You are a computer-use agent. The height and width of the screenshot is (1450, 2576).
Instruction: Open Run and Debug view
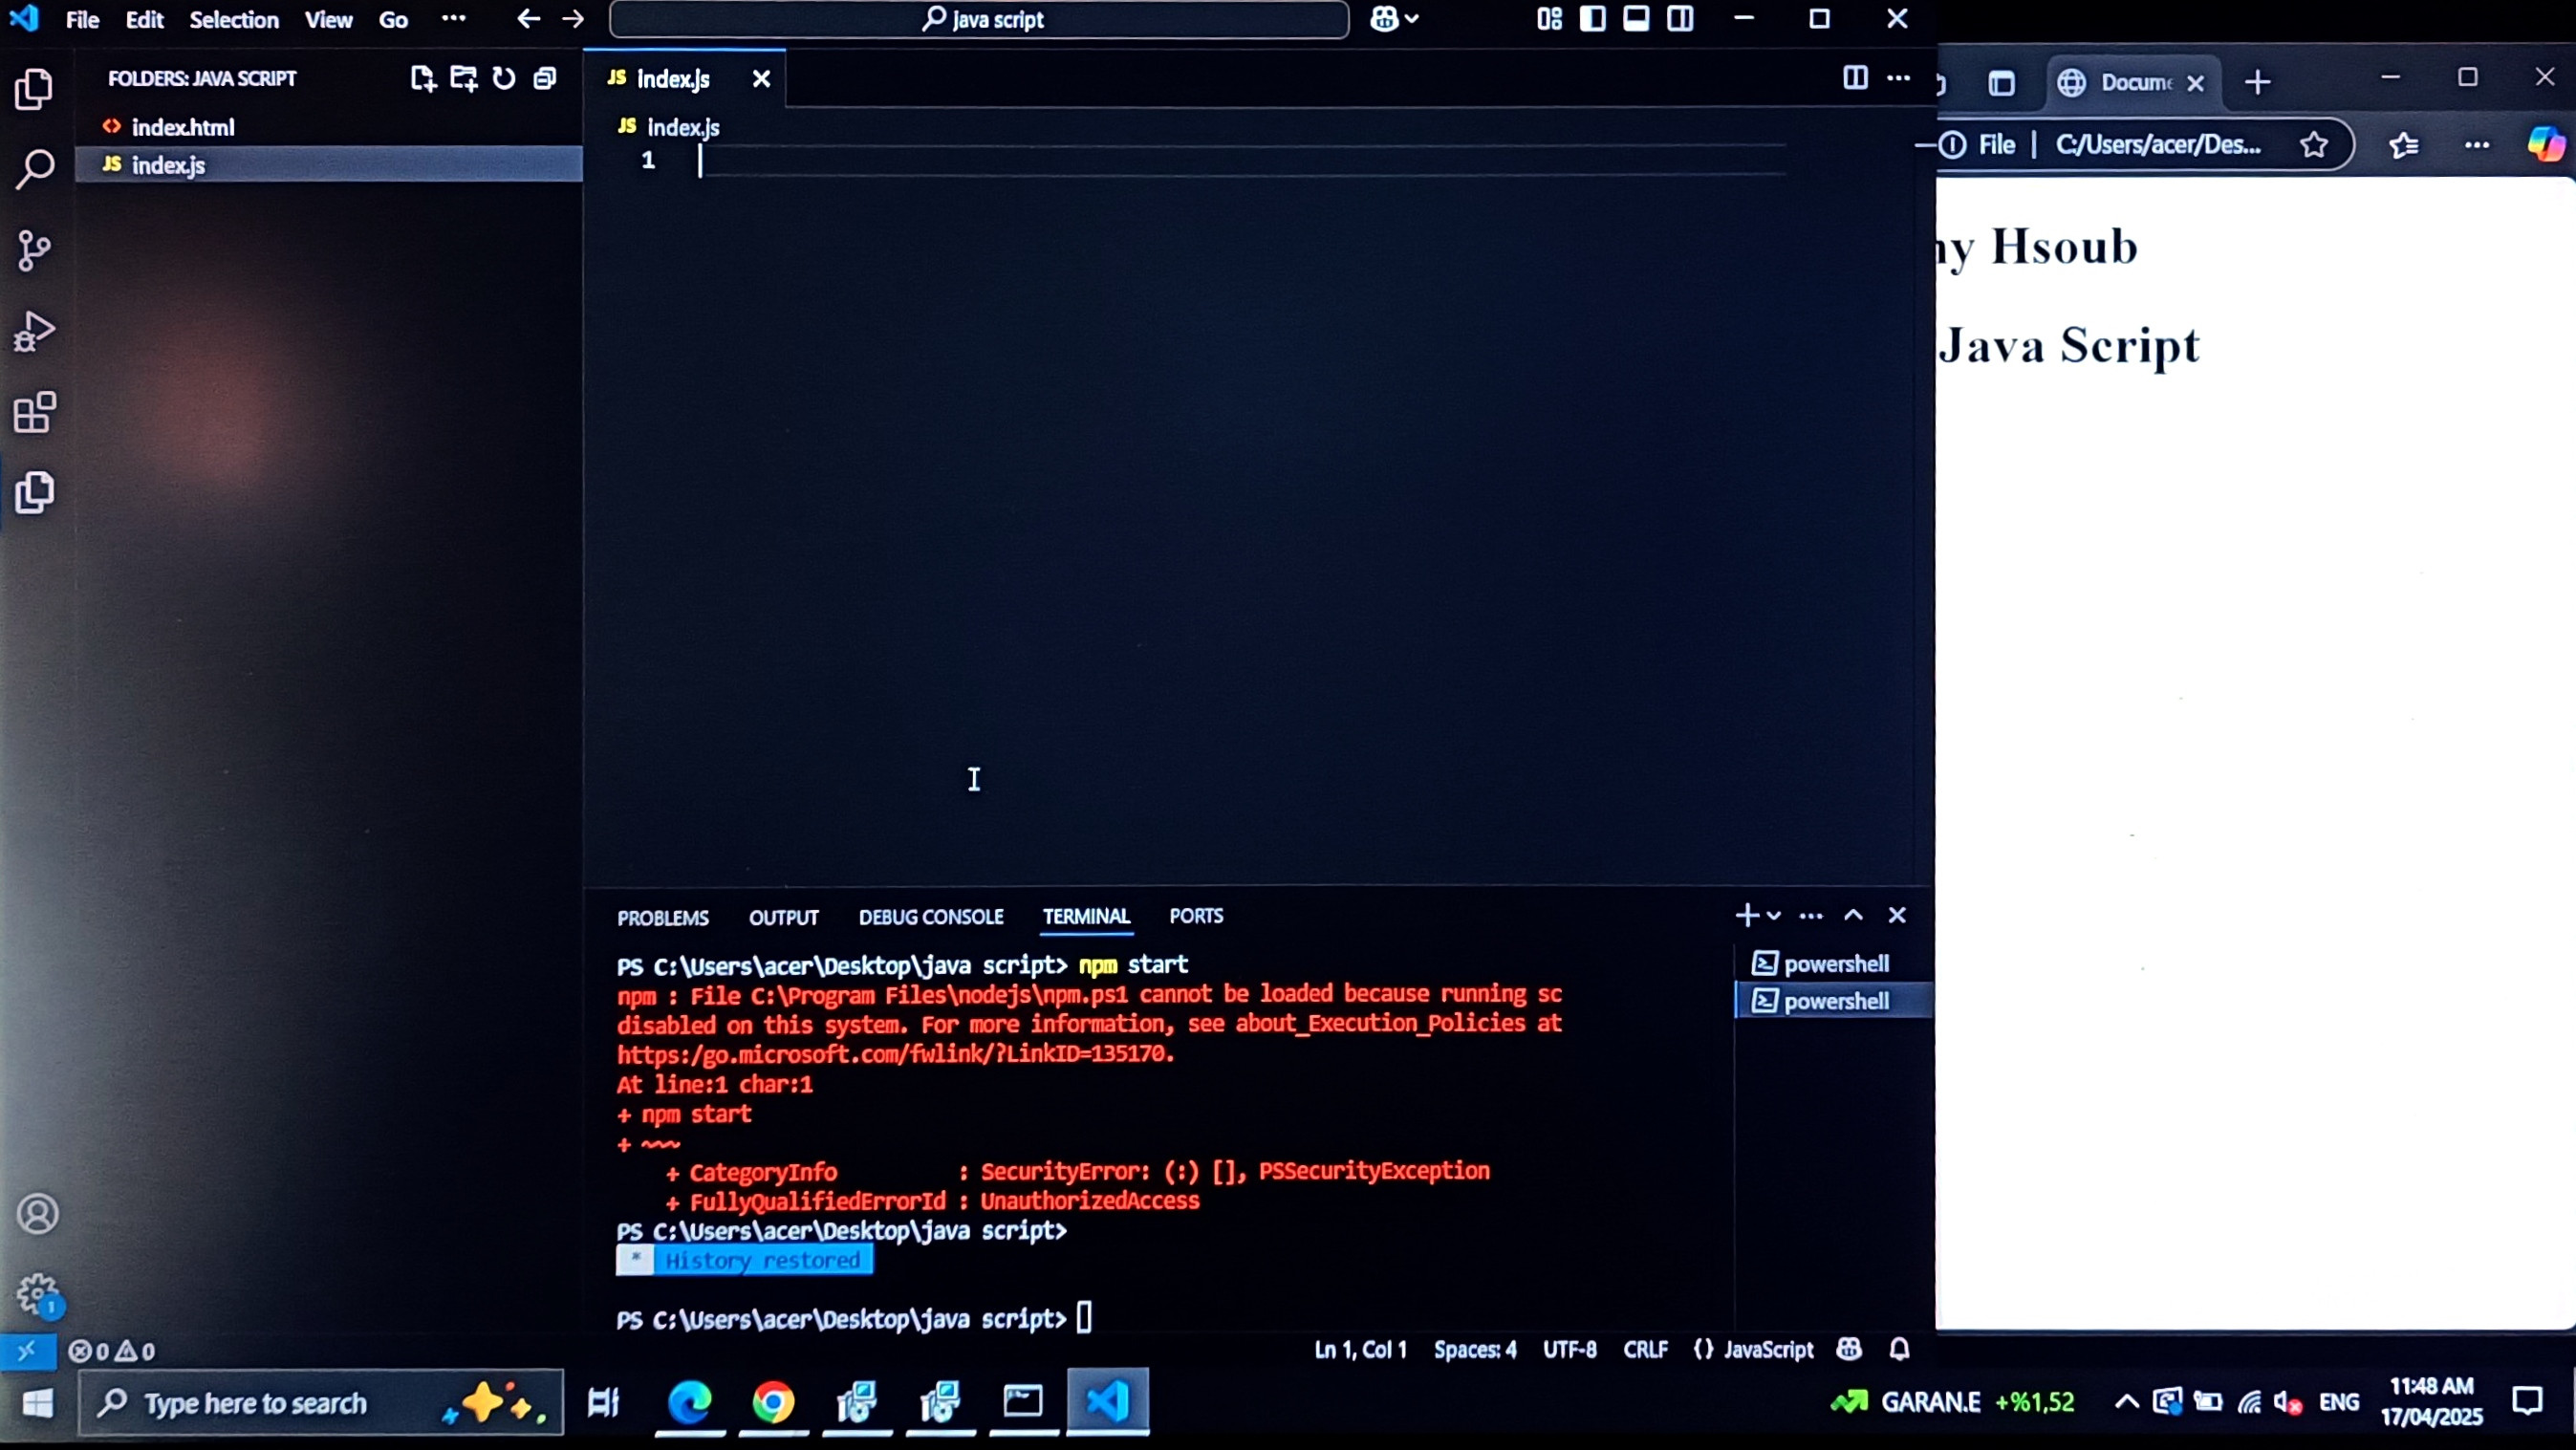tap(35, 332)
